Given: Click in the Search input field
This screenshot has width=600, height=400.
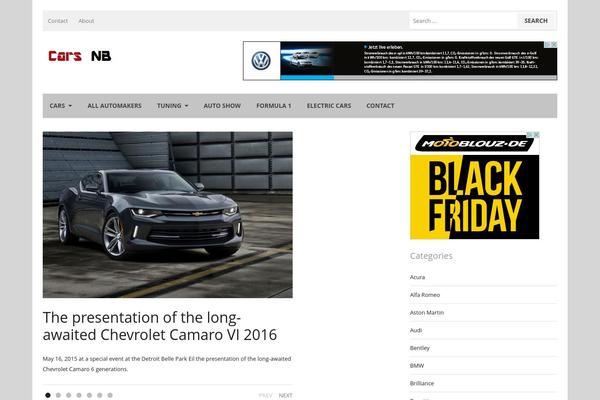Looking at the screenshot, I should tap(462, 20).
